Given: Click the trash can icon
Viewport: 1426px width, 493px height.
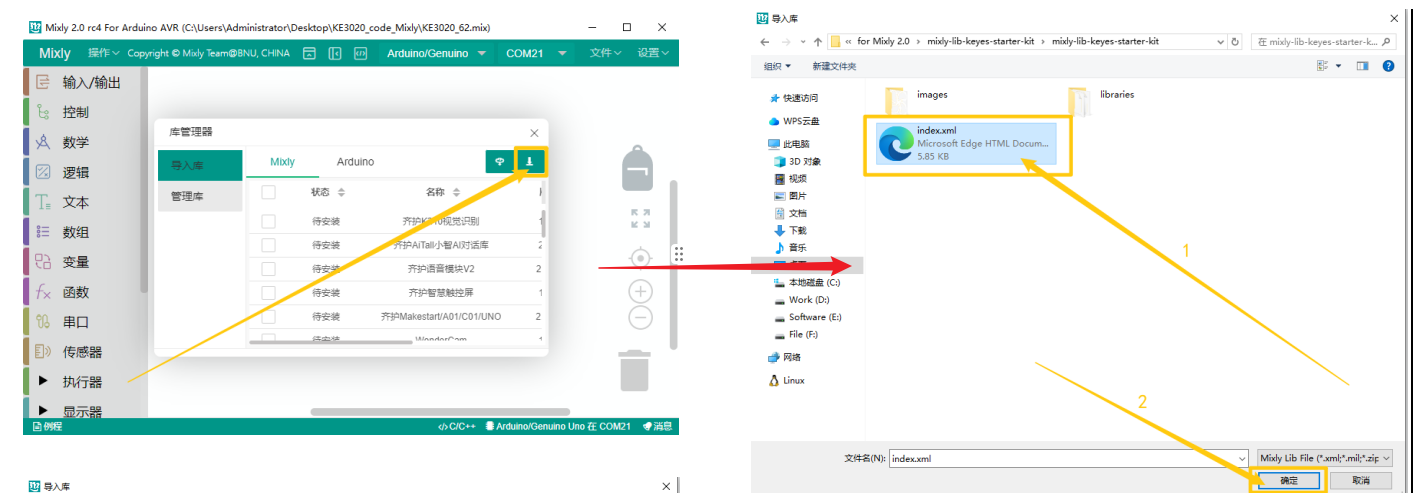Looking at the screenshot, I should click(635, 369).
